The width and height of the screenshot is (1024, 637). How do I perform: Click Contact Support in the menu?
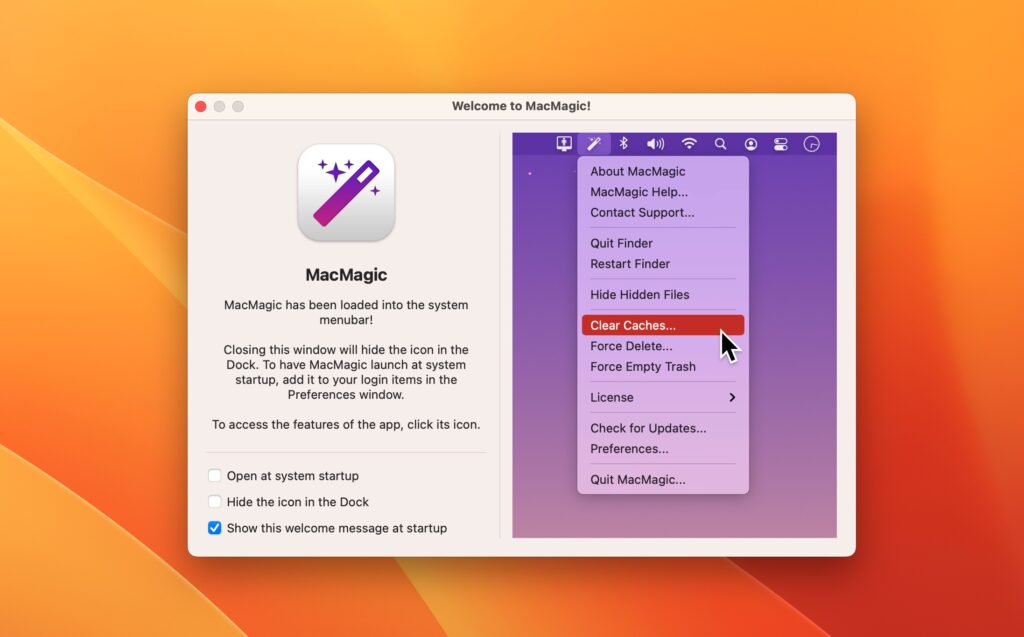coord(640,212)
